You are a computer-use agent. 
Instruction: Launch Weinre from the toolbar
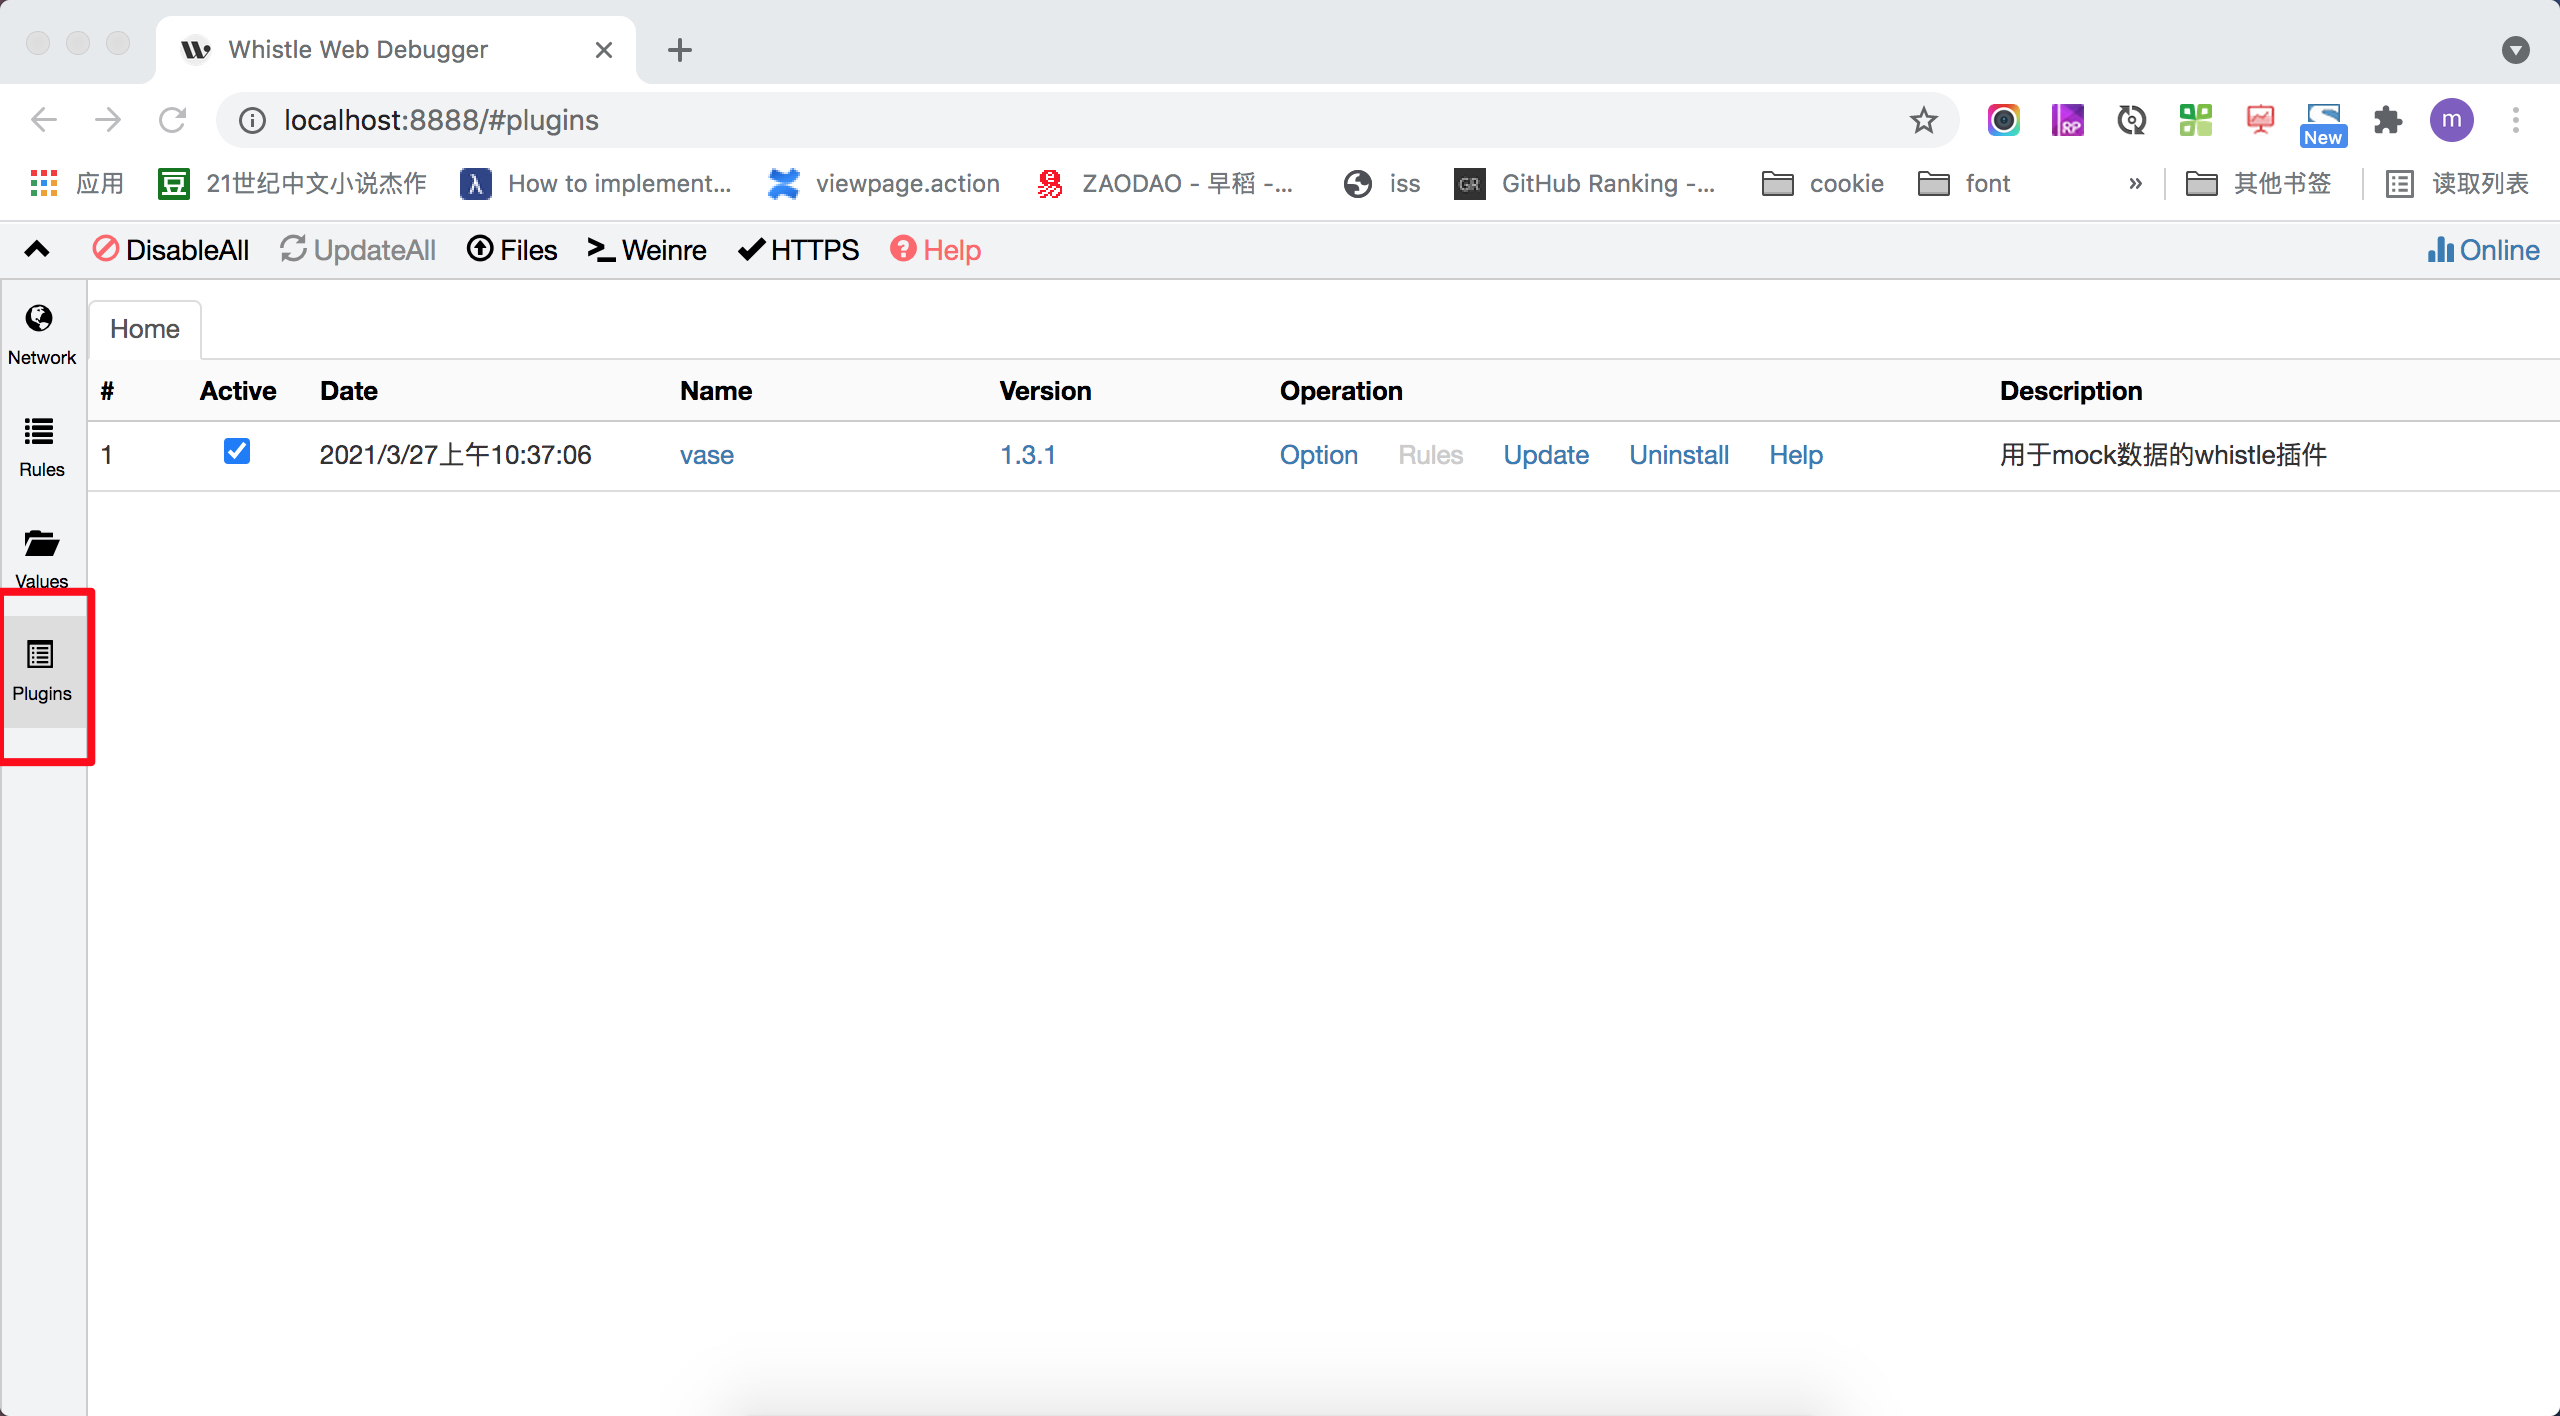[x=645, y=249]
